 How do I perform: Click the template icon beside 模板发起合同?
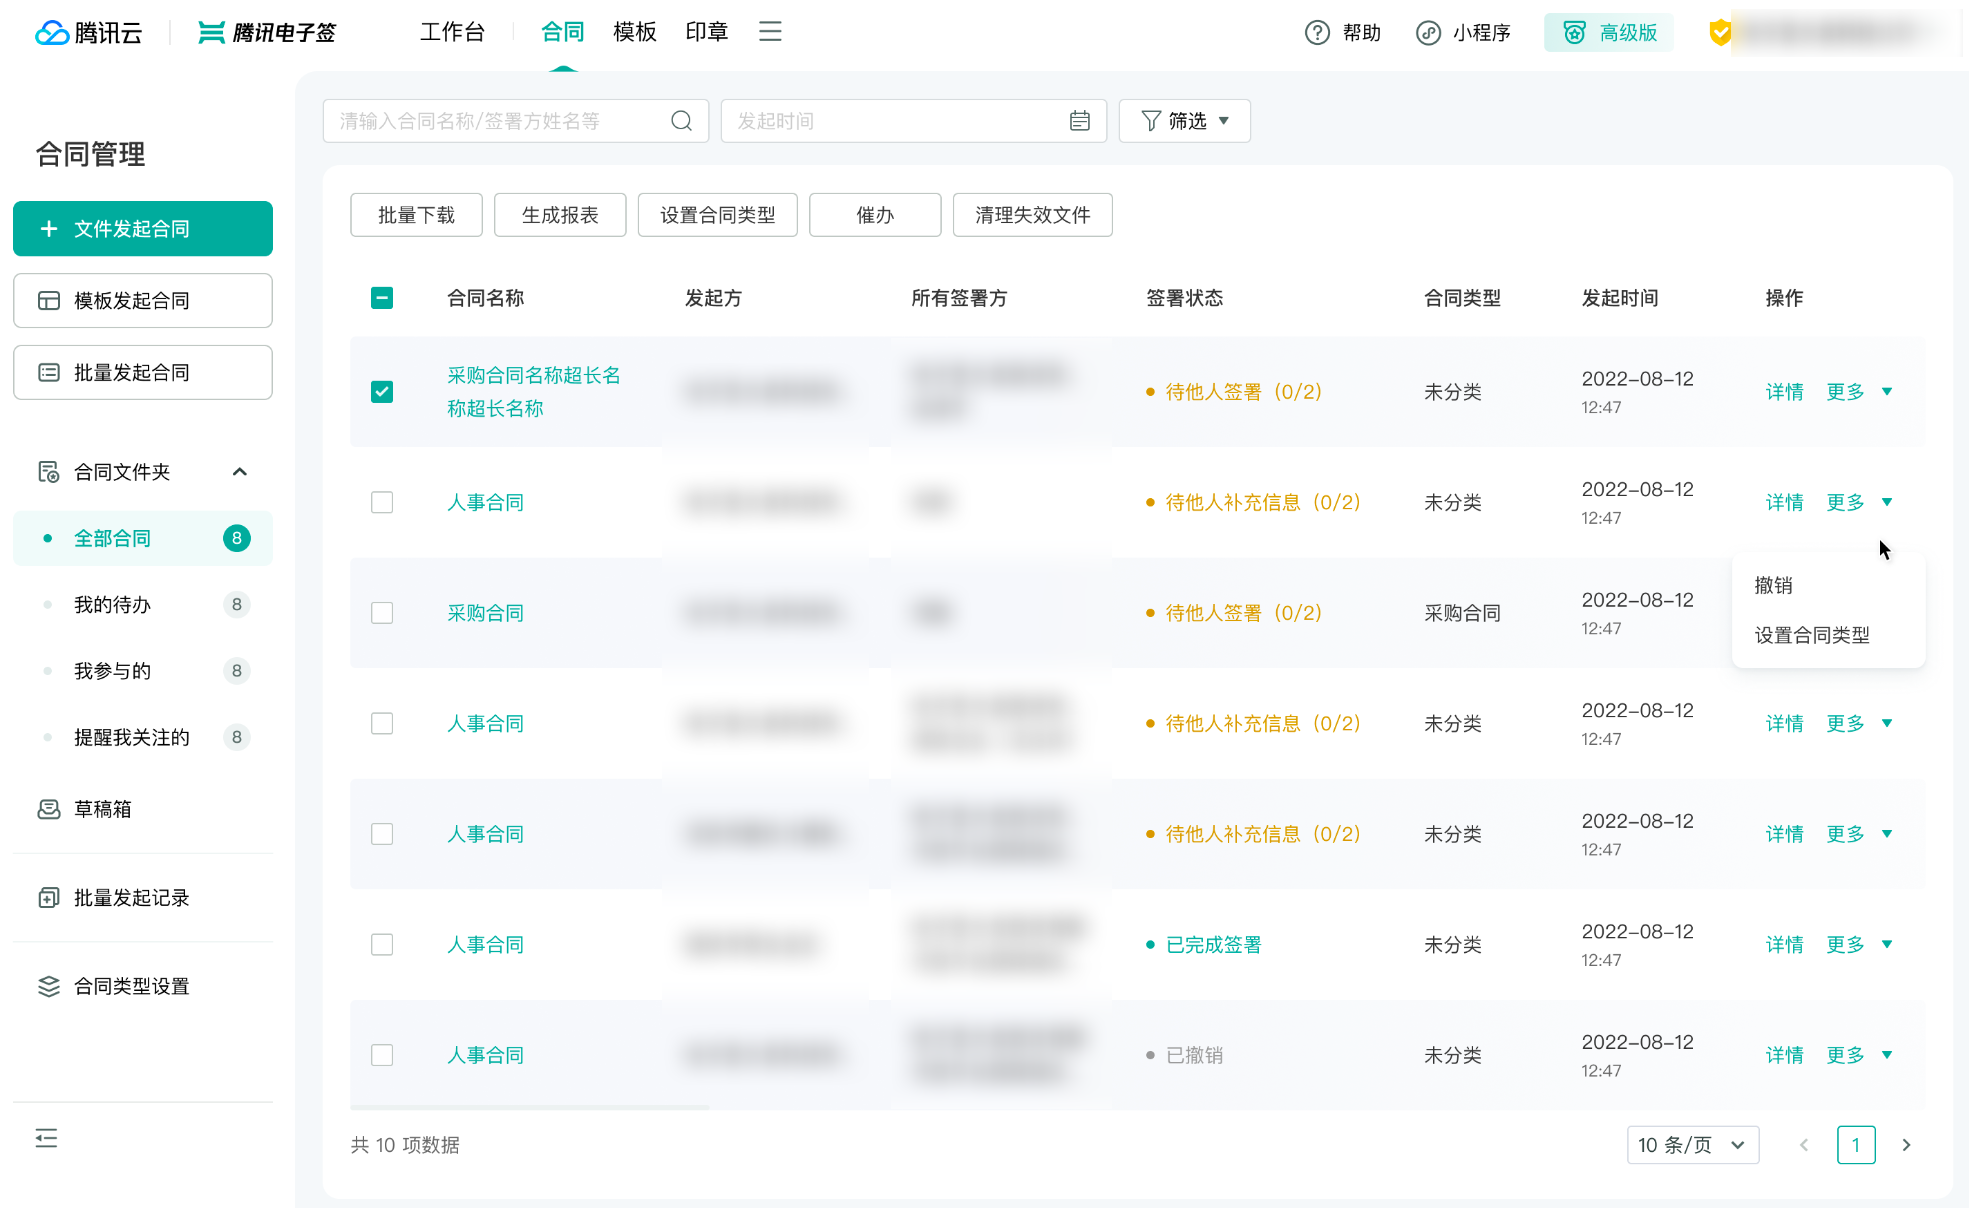(x=49, y=301)
